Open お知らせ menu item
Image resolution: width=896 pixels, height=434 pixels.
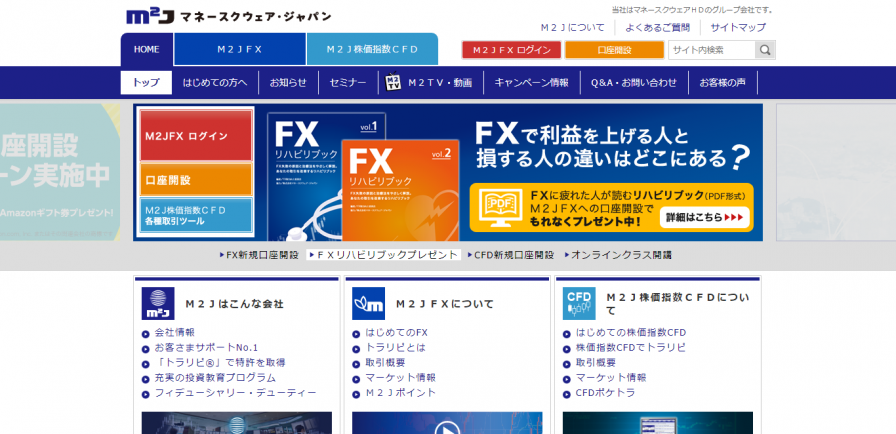tap(289, 83)
